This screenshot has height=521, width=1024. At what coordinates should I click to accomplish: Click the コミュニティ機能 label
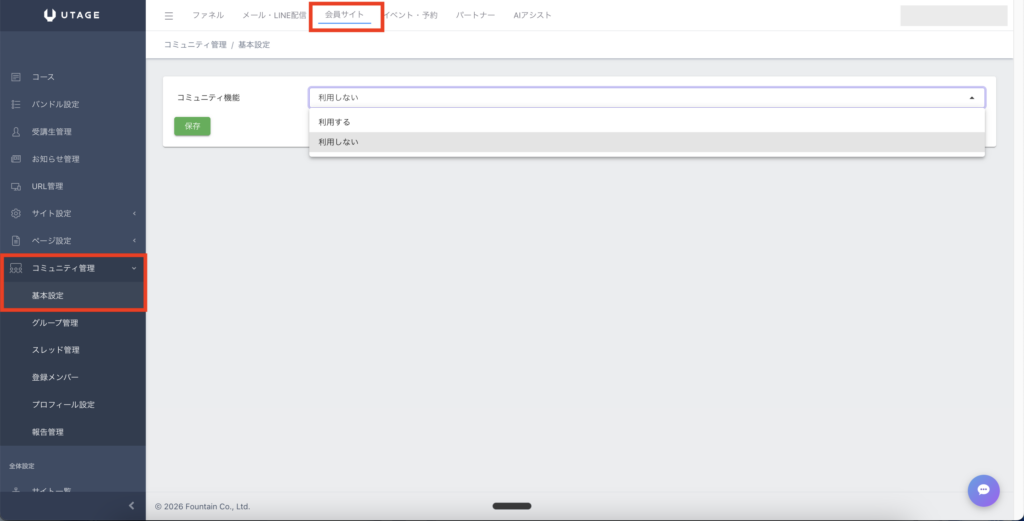(x=208, y=97)
